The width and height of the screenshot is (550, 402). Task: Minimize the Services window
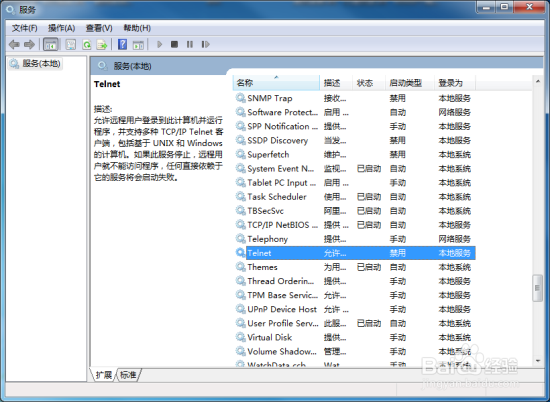(487, 7)
